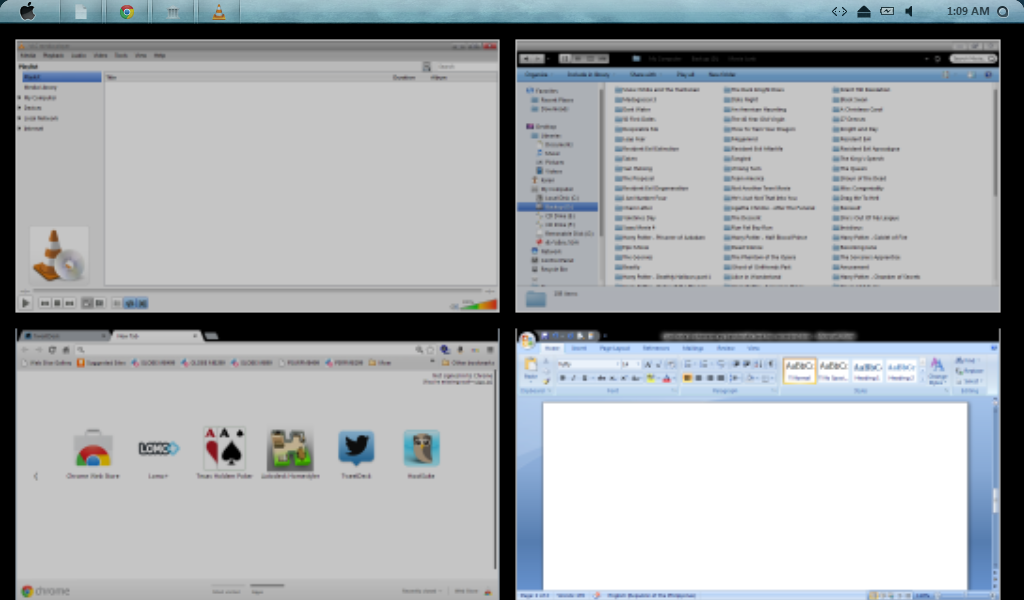Viewport: 1024px width, 600px height.
Task: Select the Normal style in Word
Action: [799, 370]
